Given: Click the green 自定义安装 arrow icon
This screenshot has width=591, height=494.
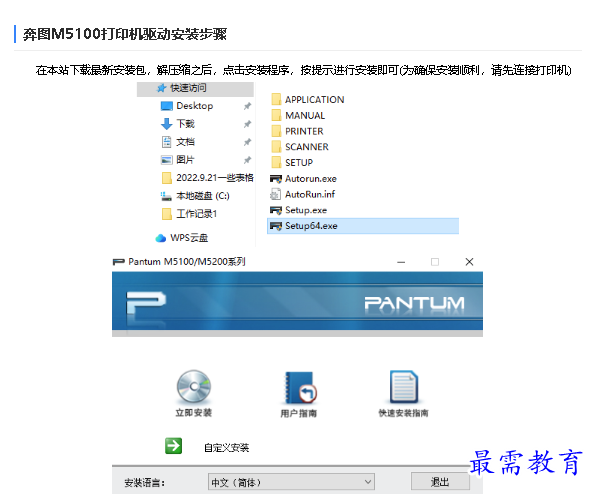Looking at the screenshot, I should [x=173, y=446].
